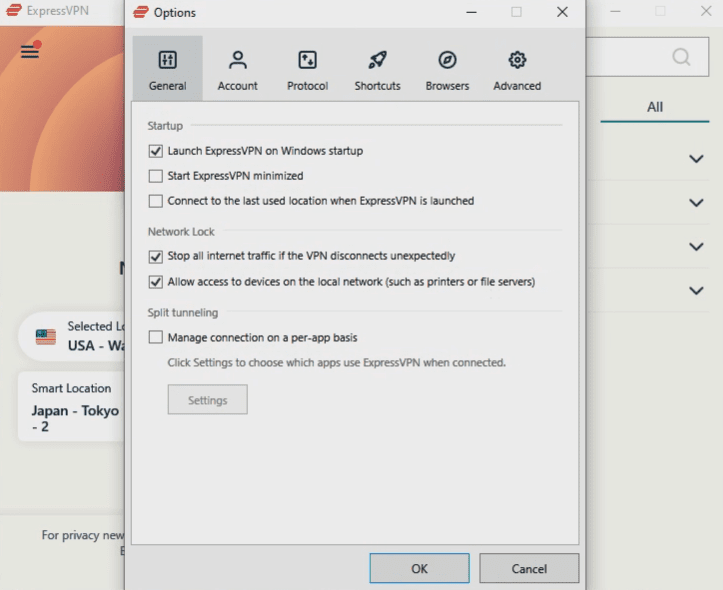The width and height of the screenshot is (723, 590).
Task: Click the Startup section heading
Action: tap(165, 126)
